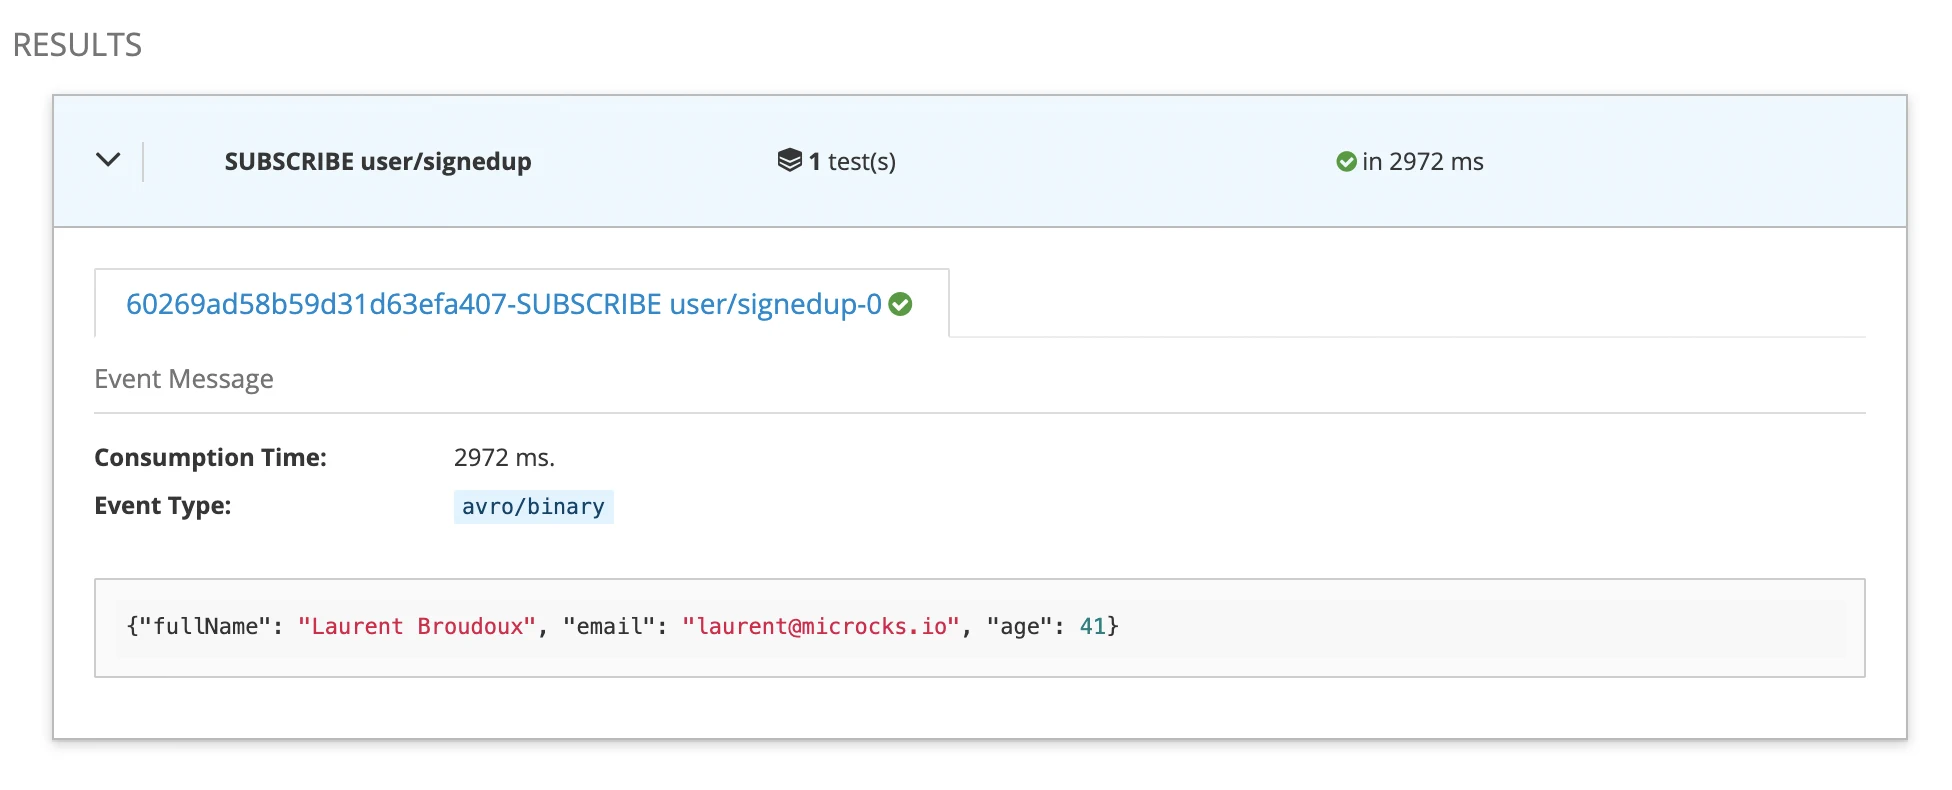
Task: Click the stacked layers tests icon
Action: (x=789, y=160)
